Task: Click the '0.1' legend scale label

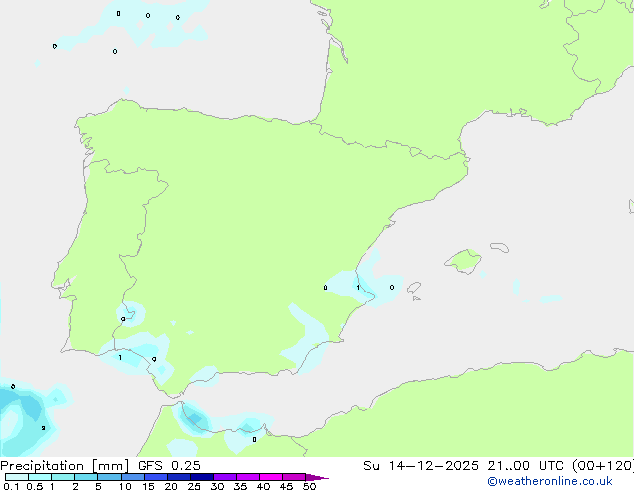Action: (11, 486)
